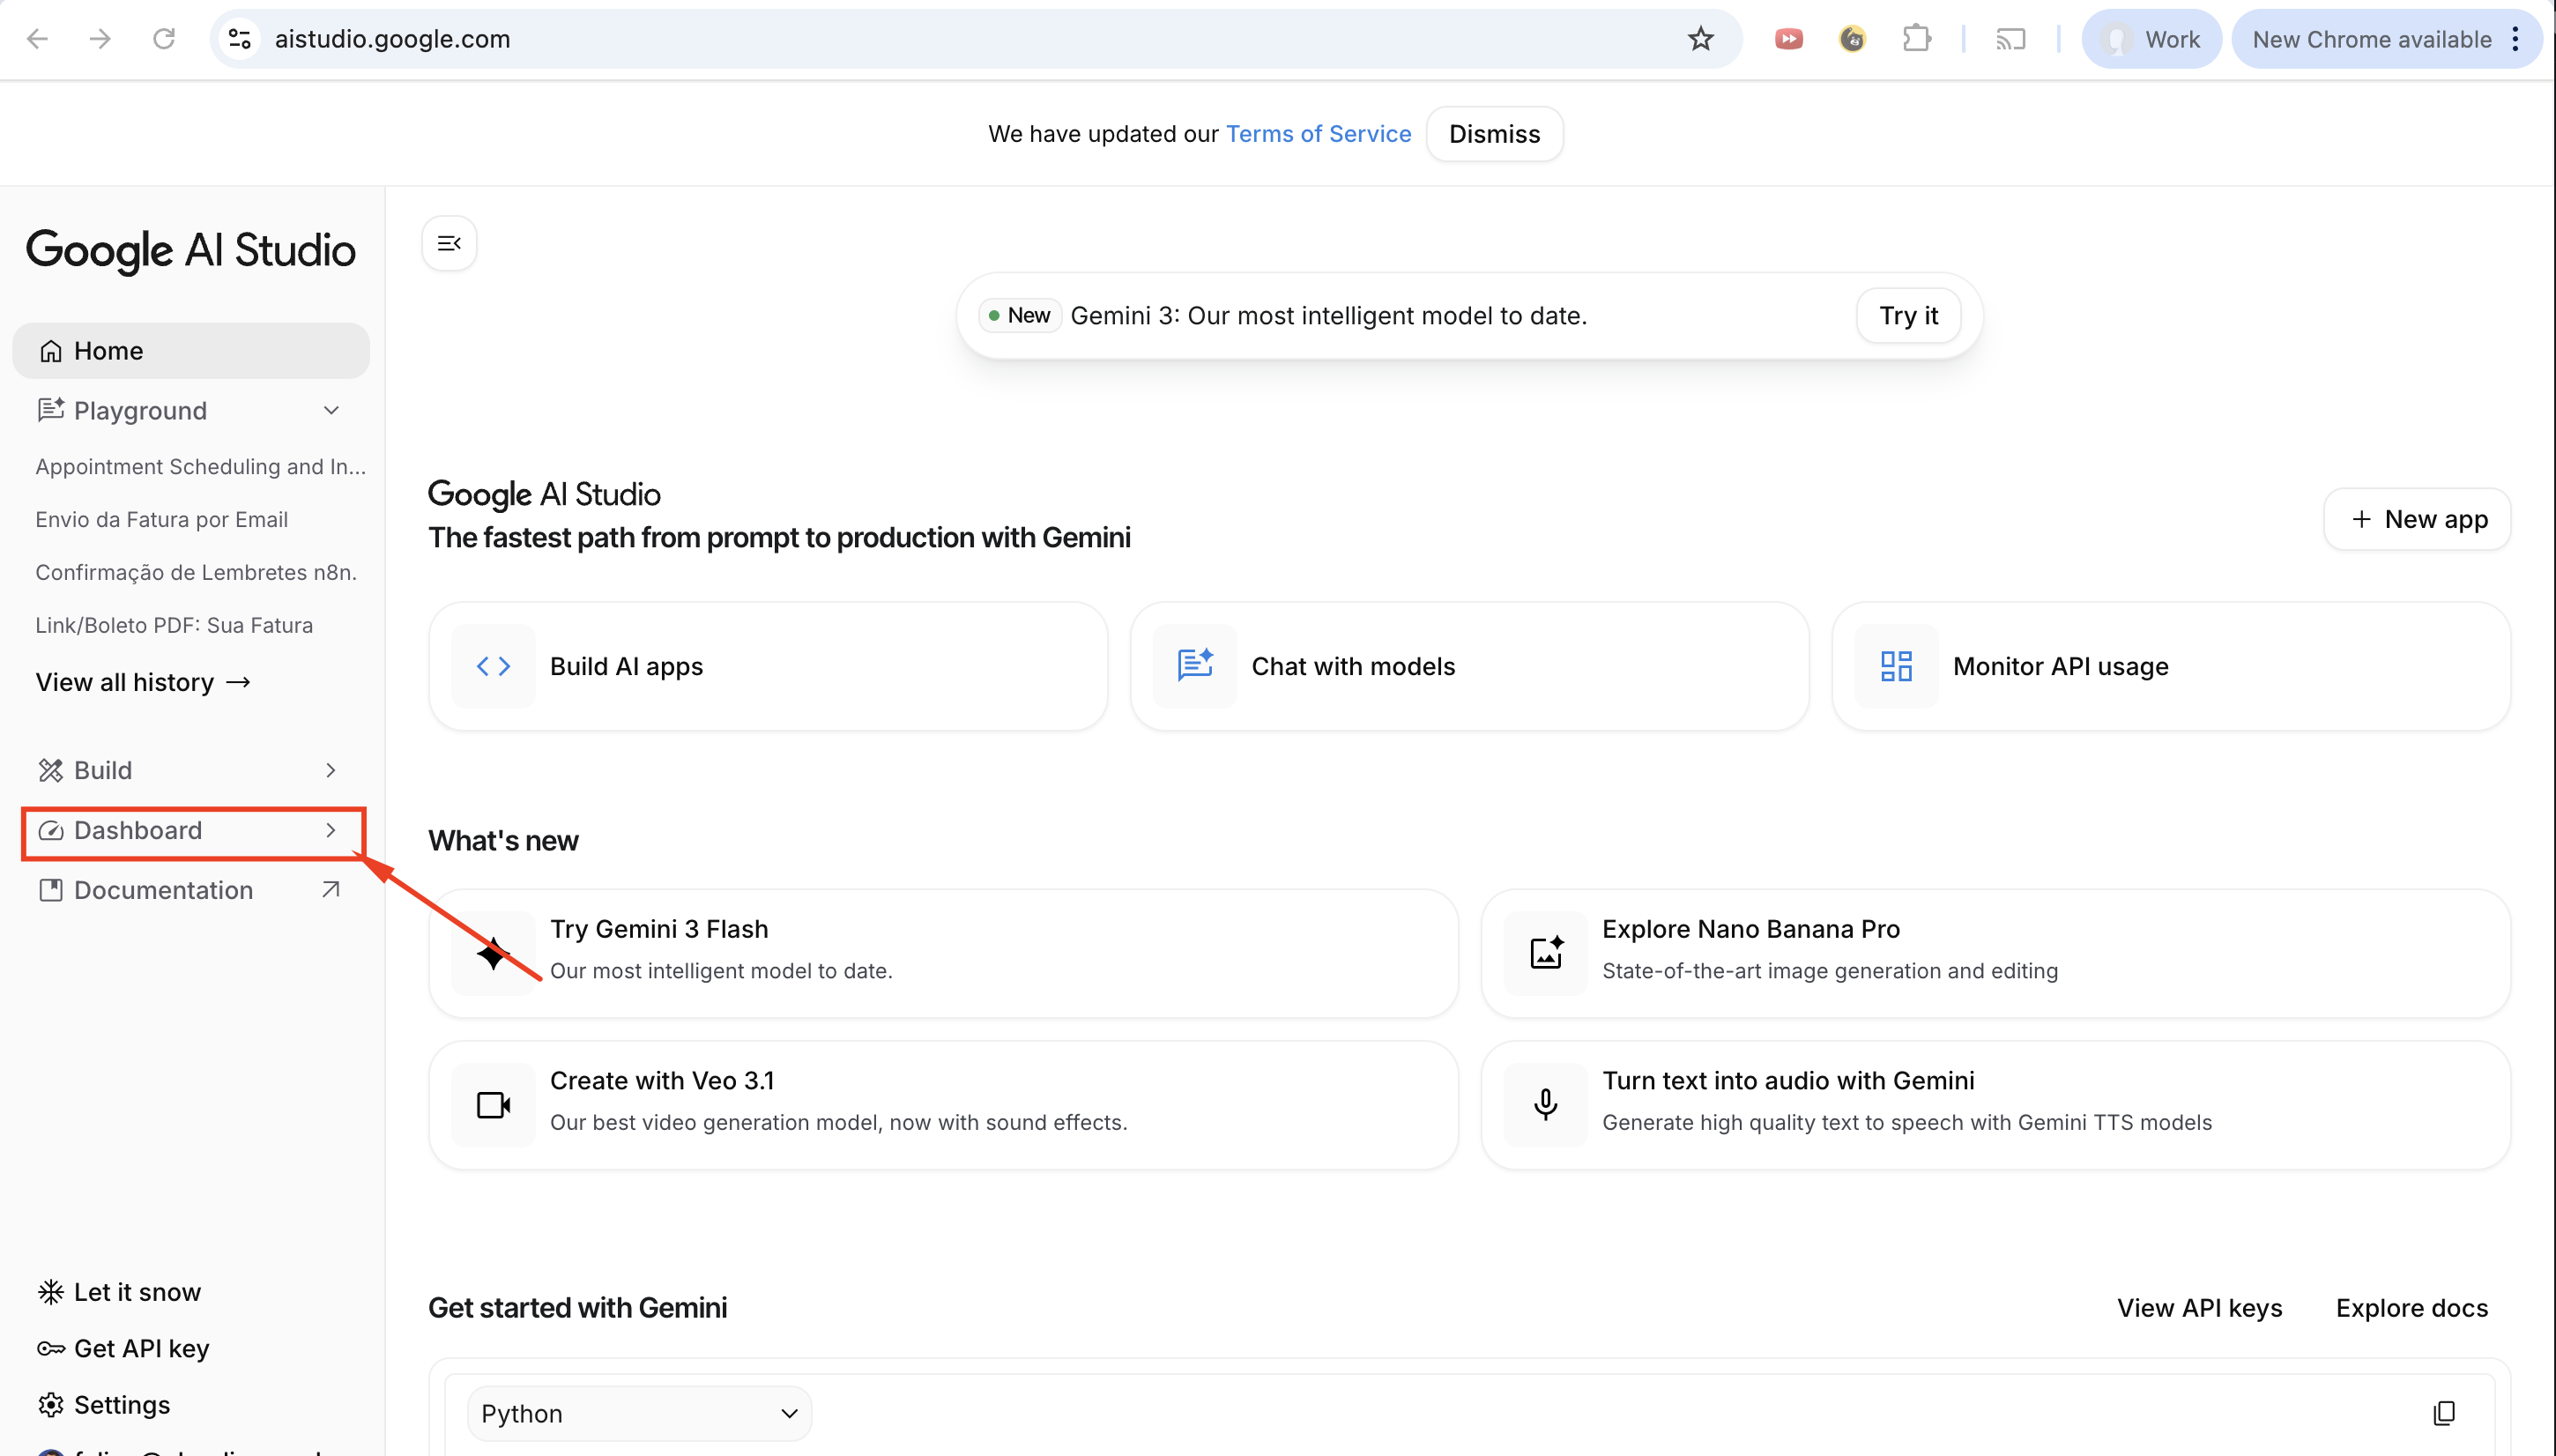Click the Chat with models sparkle icon

pyautogui.click(x=1195, y=667)
